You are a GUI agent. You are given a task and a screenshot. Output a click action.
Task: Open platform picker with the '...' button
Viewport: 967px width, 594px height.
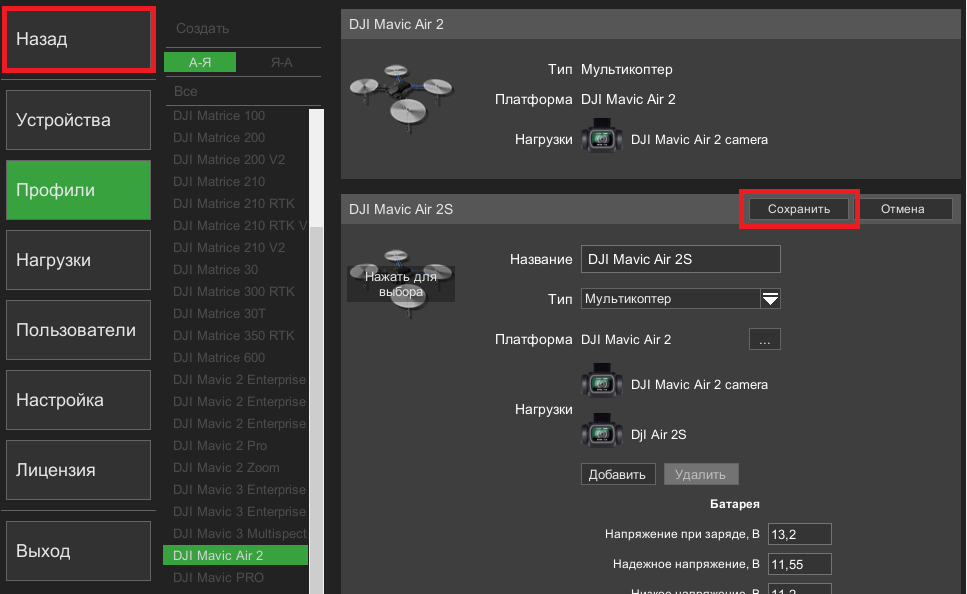click(765, 339)
